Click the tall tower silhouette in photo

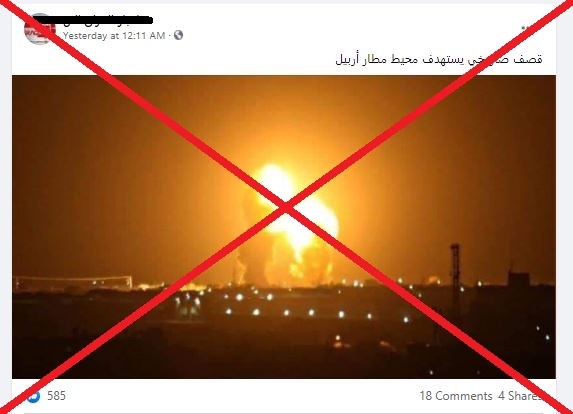pos(455,280)
